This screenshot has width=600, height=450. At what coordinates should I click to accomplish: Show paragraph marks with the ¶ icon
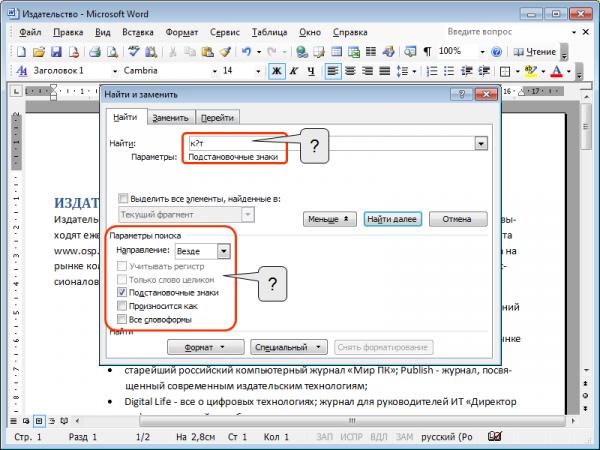click(427, 52)
